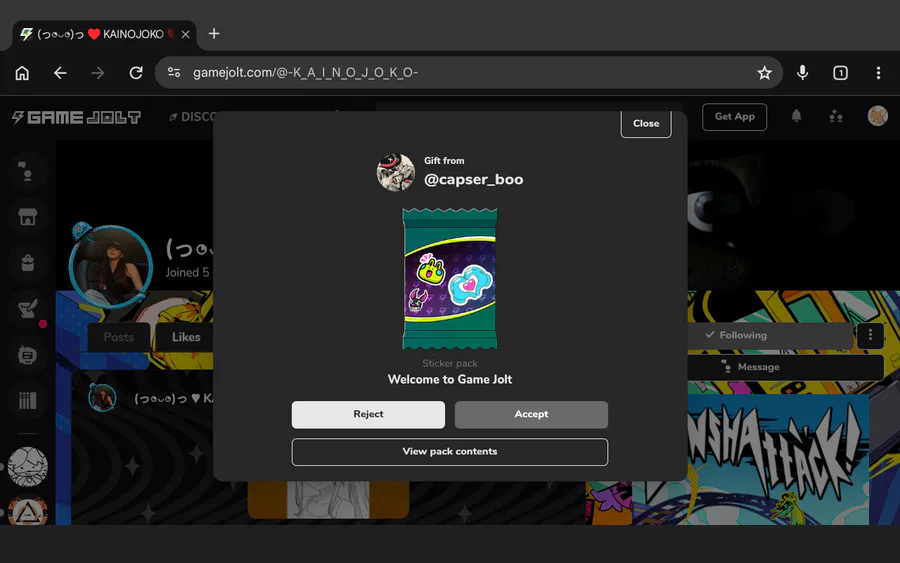The height and width of the screenshot is (563, 900).
Task: Click View pack contents
Action: 450,452
